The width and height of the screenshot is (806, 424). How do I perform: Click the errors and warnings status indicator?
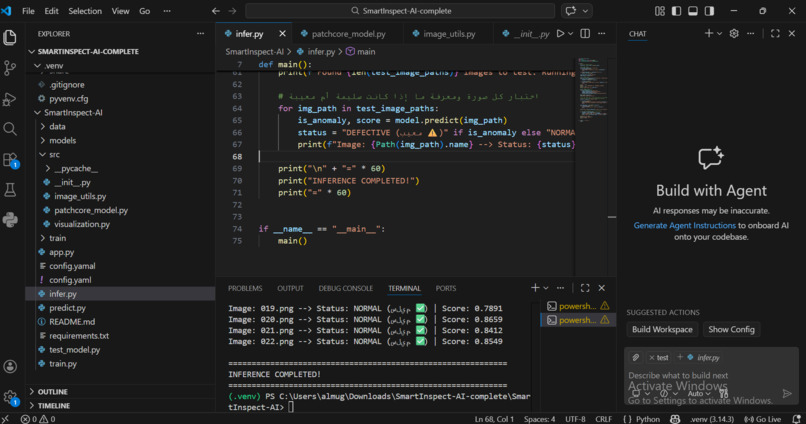pyautogui.click(x=38, y=419)
